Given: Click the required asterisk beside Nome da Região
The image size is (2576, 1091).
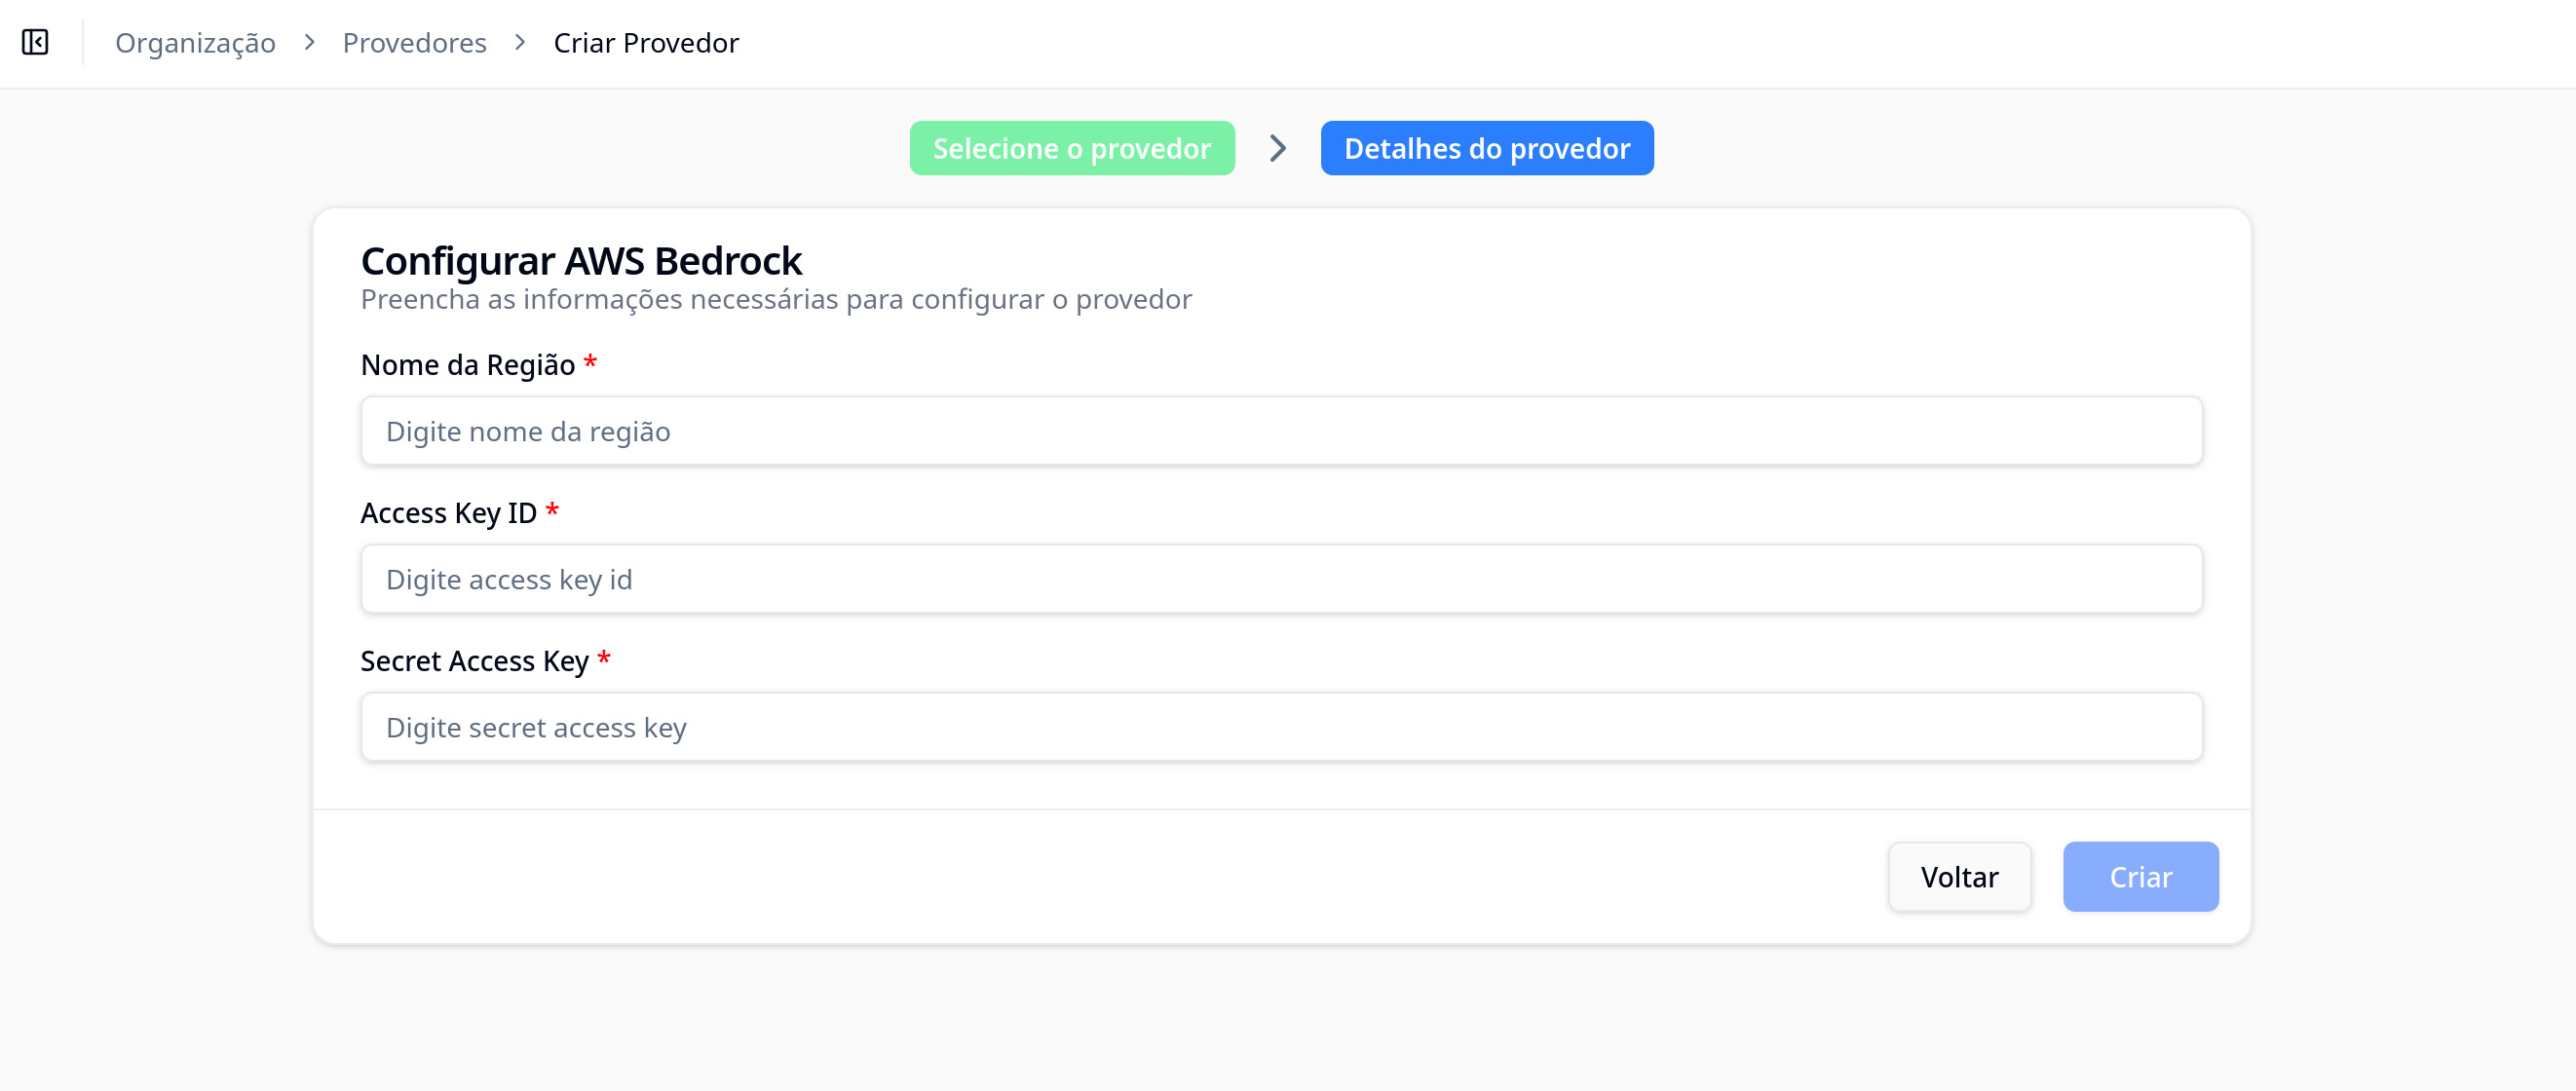Looking at the screenshot, I should tap(590, 364).
